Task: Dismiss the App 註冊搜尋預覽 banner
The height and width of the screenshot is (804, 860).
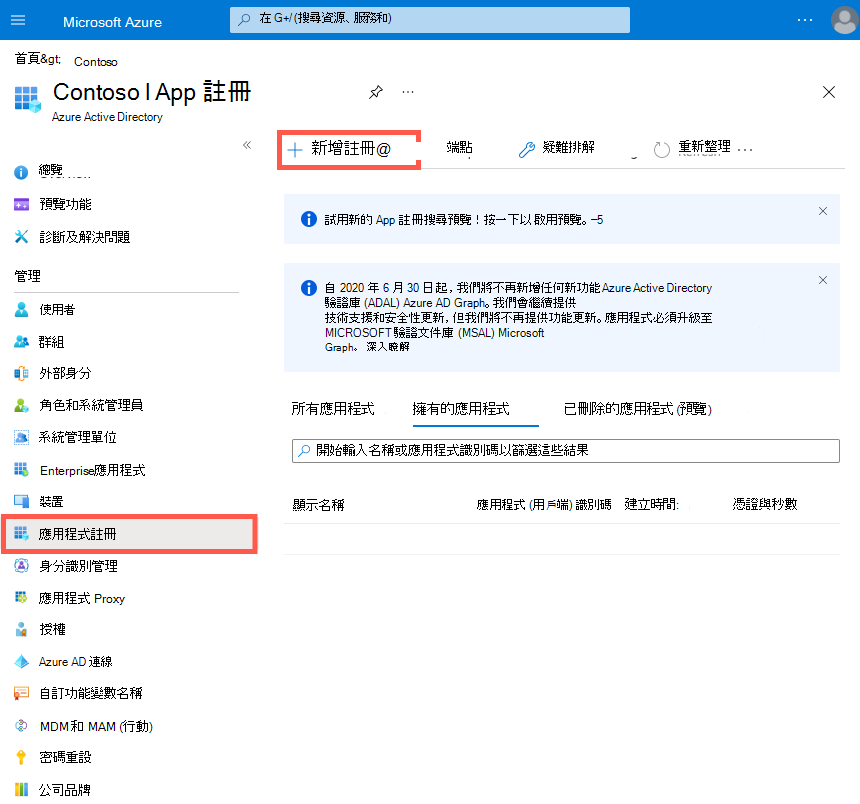Action: pos(823,211)
